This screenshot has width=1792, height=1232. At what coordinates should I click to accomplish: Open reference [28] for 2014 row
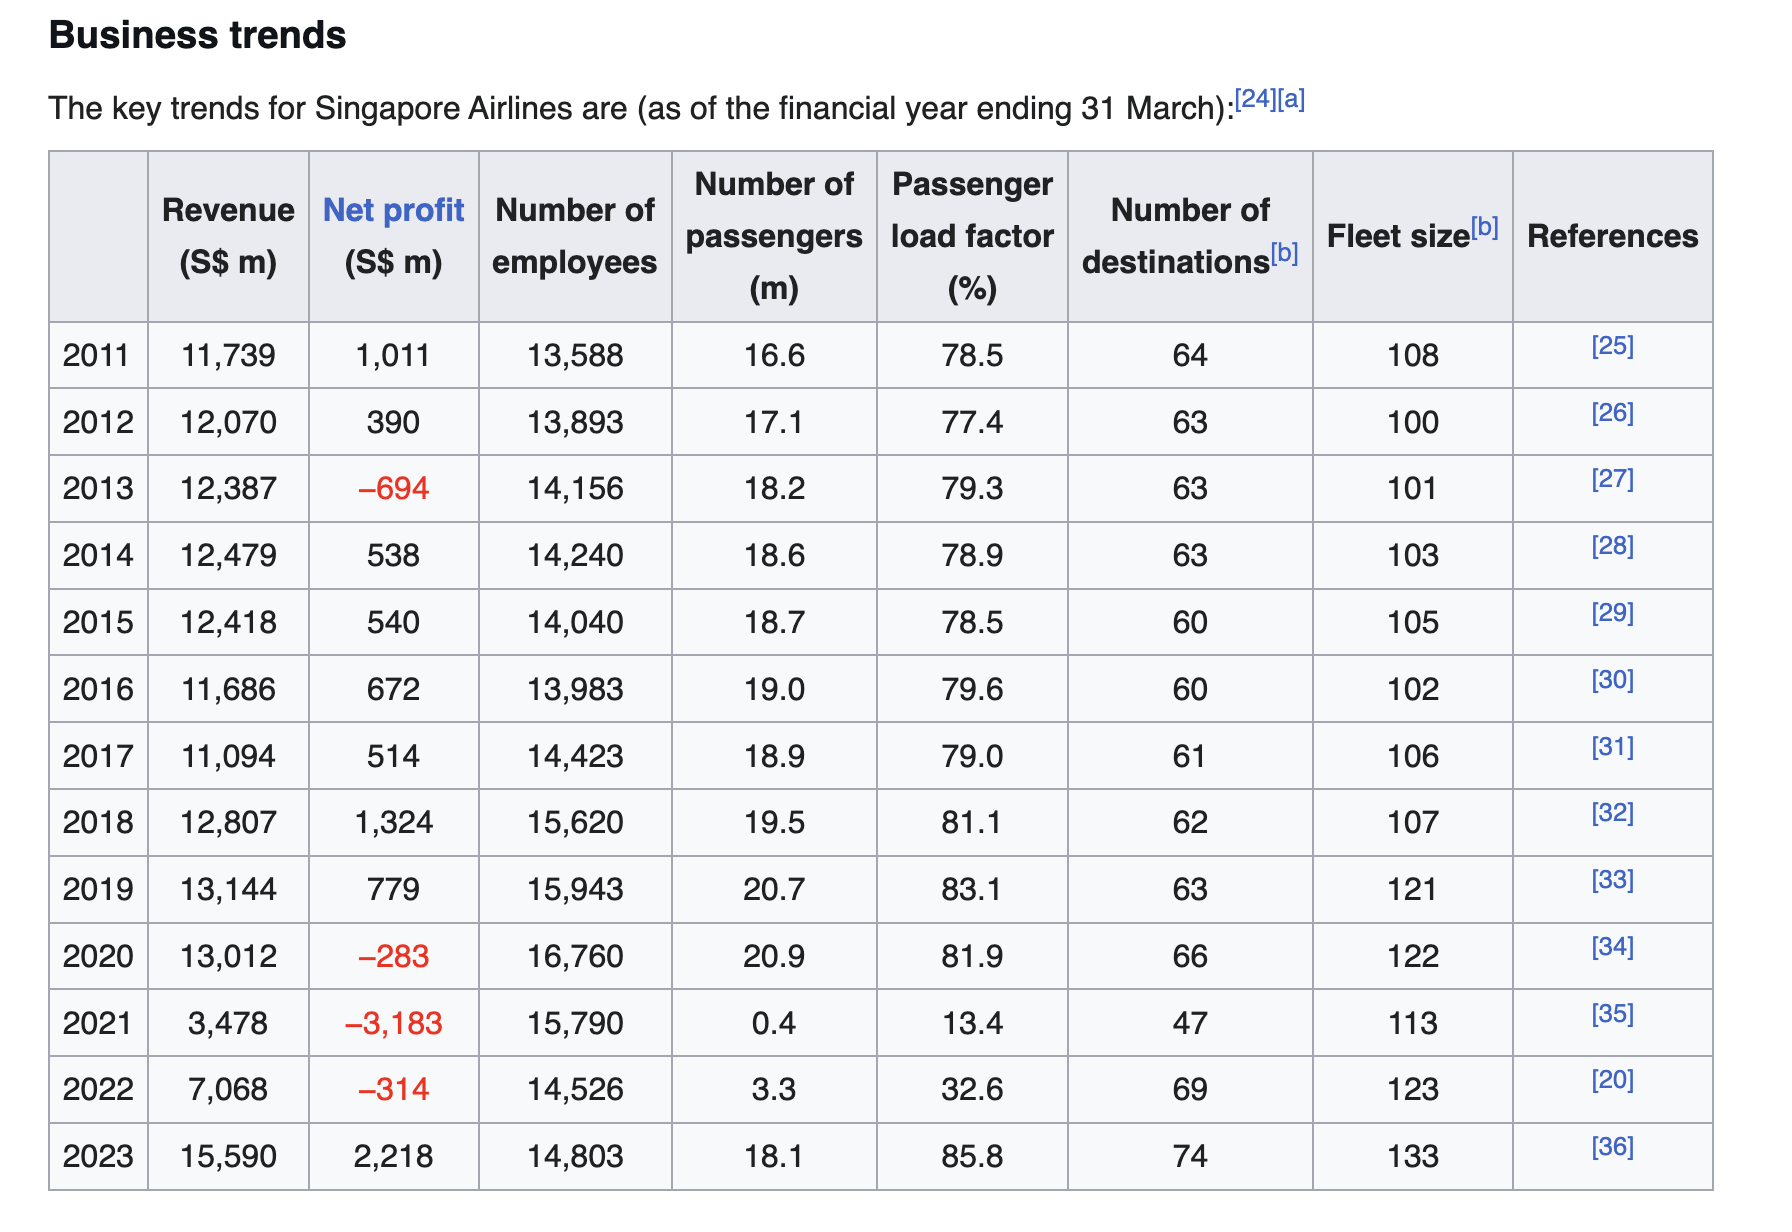click(x=1612, y=546)
